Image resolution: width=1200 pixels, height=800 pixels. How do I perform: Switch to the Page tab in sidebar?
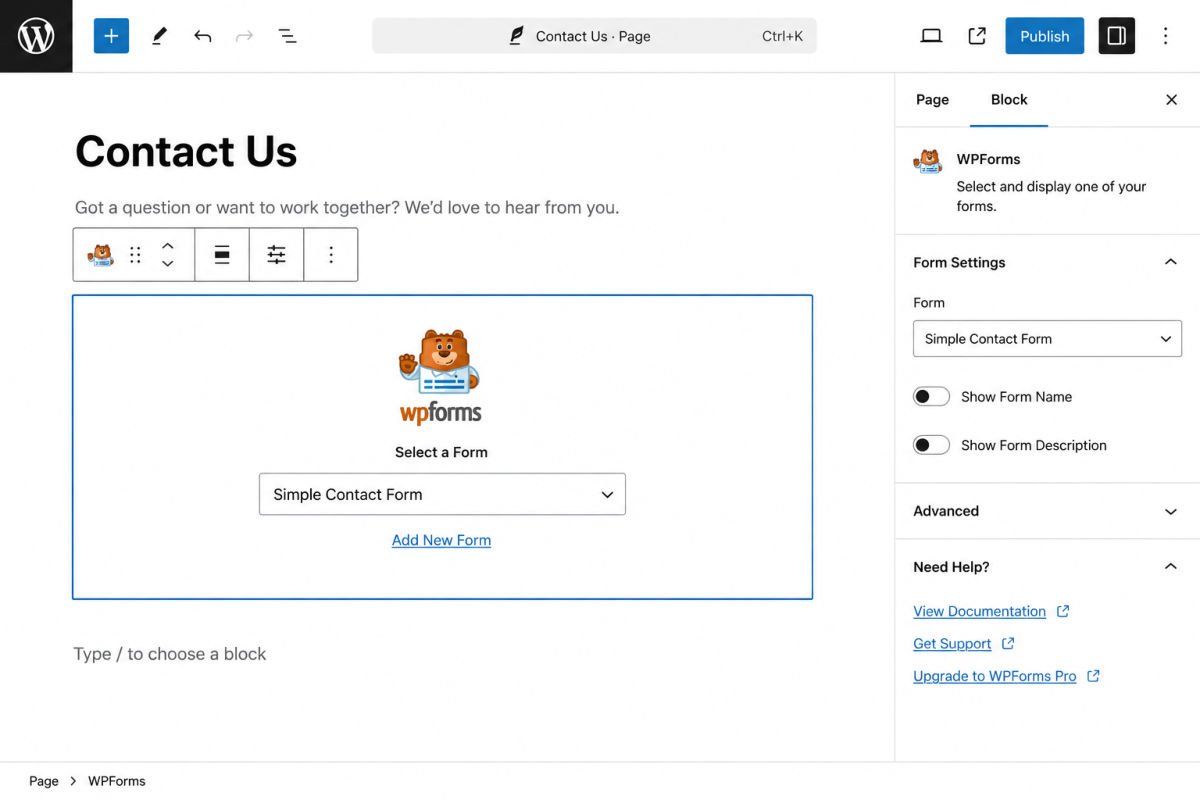point(932,100)
